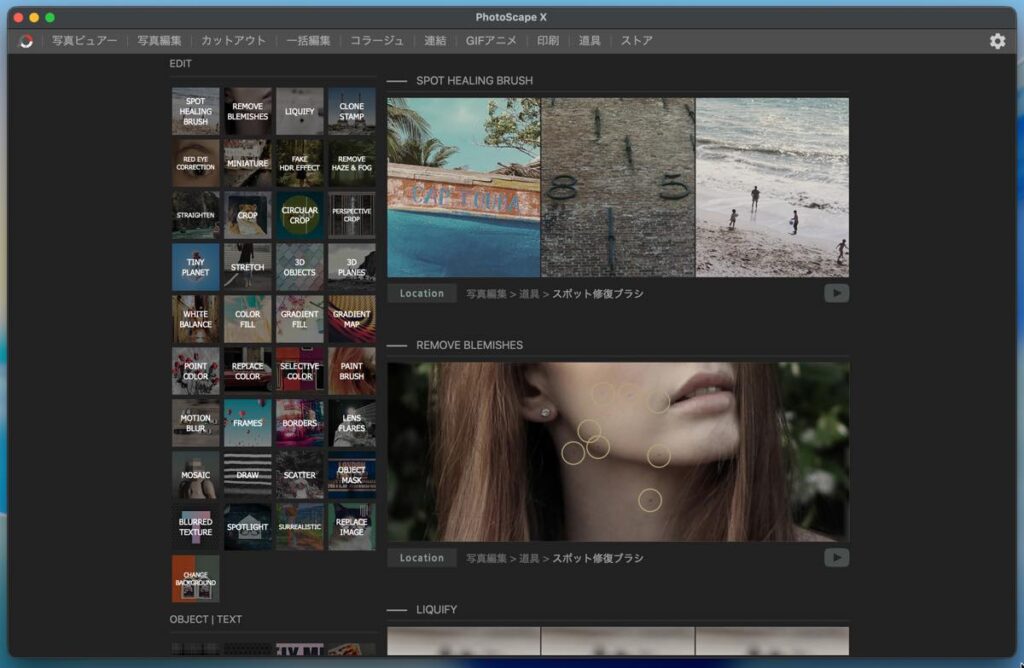Click Location button under Remove Blemishes

coord(421,558)
